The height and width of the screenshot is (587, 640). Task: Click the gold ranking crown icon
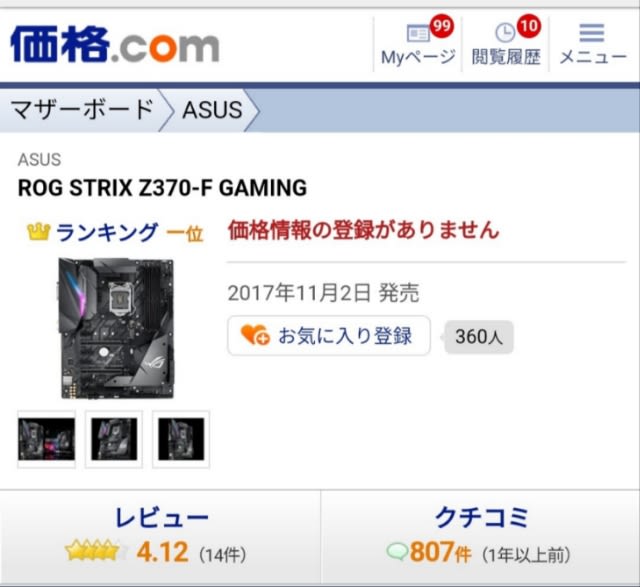38,232
